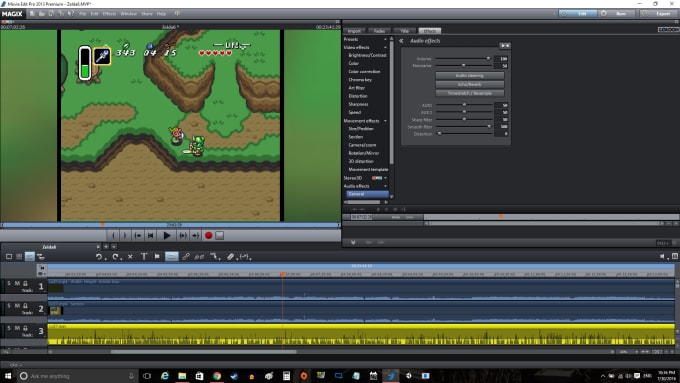Select the Effects tab in the media pool

(429, 31)
